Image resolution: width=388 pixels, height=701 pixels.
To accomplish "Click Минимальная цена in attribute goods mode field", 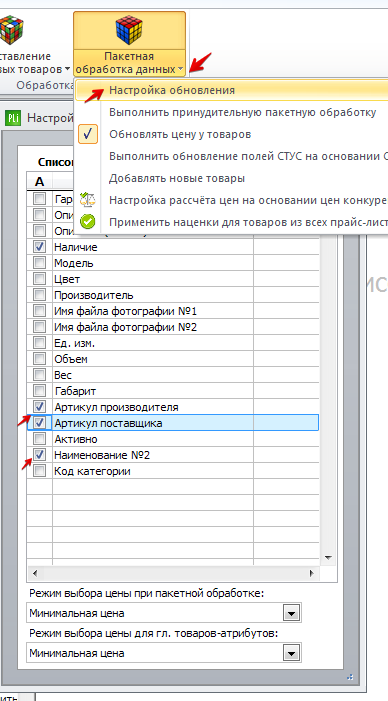I will pyautogui.click(x=77, y=653).
